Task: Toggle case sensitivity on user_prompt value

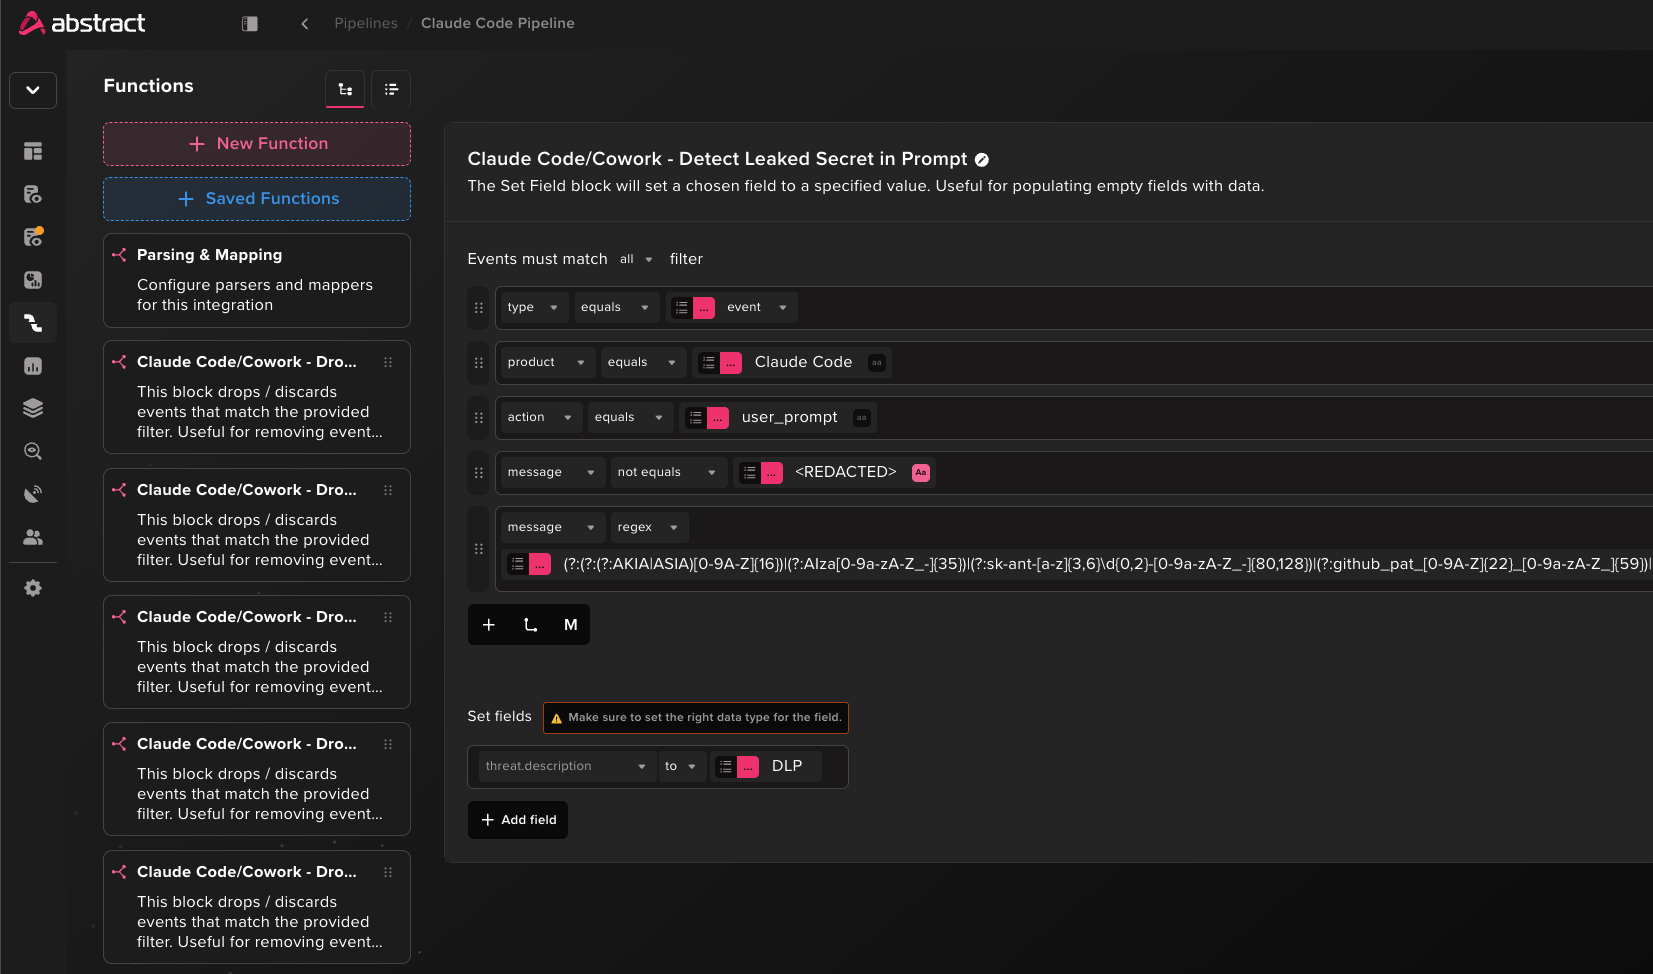Action: pyautogui.click(x=862, y=417)
